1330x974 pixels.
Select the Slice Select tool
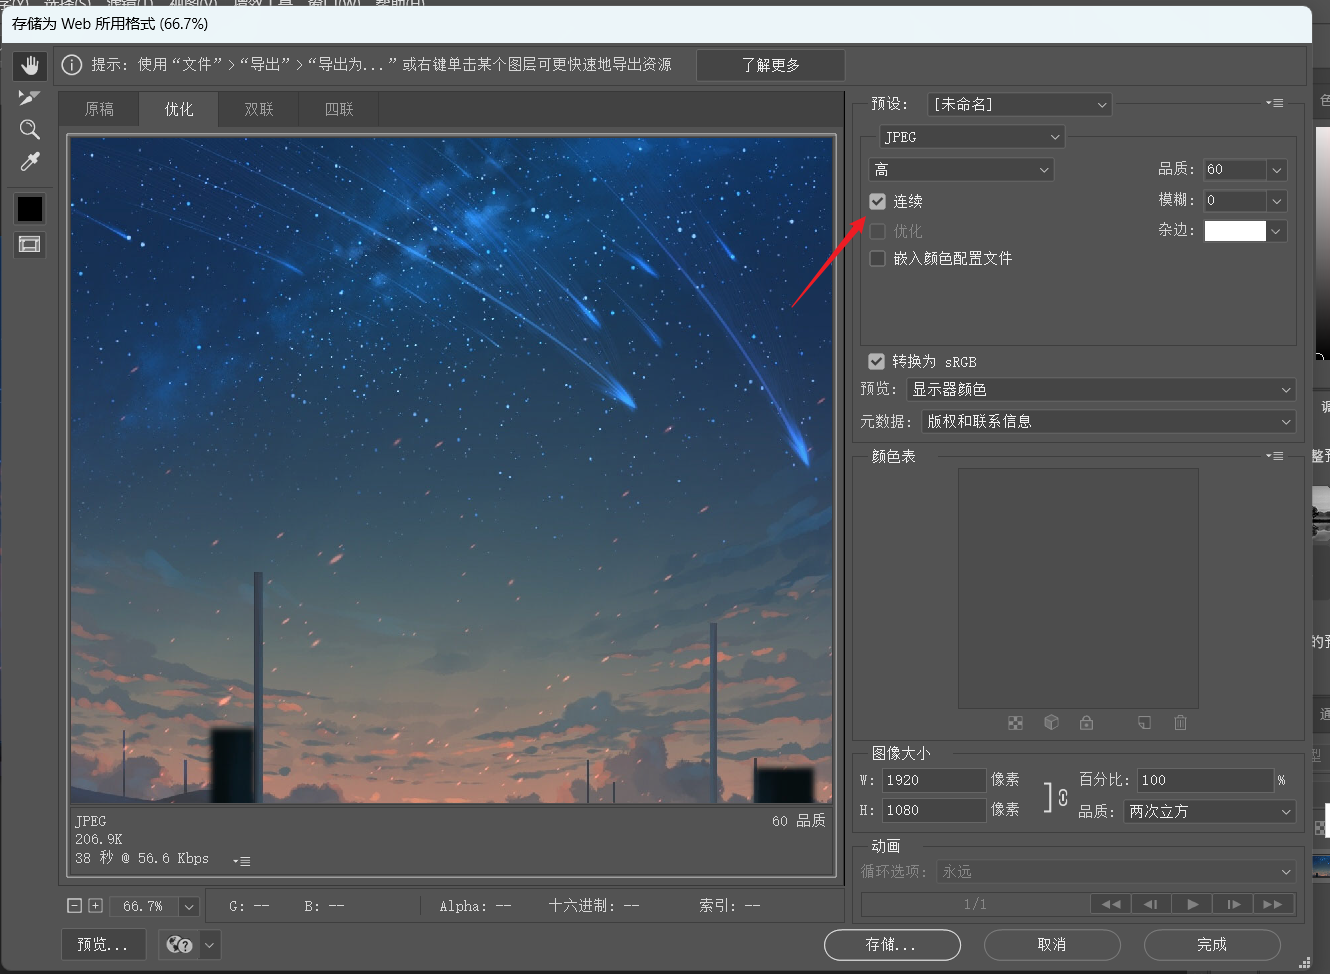30,98
